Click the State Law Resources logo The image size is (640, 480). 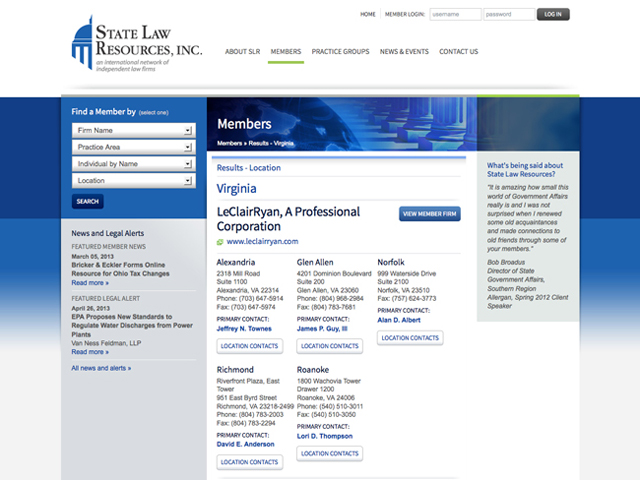coord(137,44)
